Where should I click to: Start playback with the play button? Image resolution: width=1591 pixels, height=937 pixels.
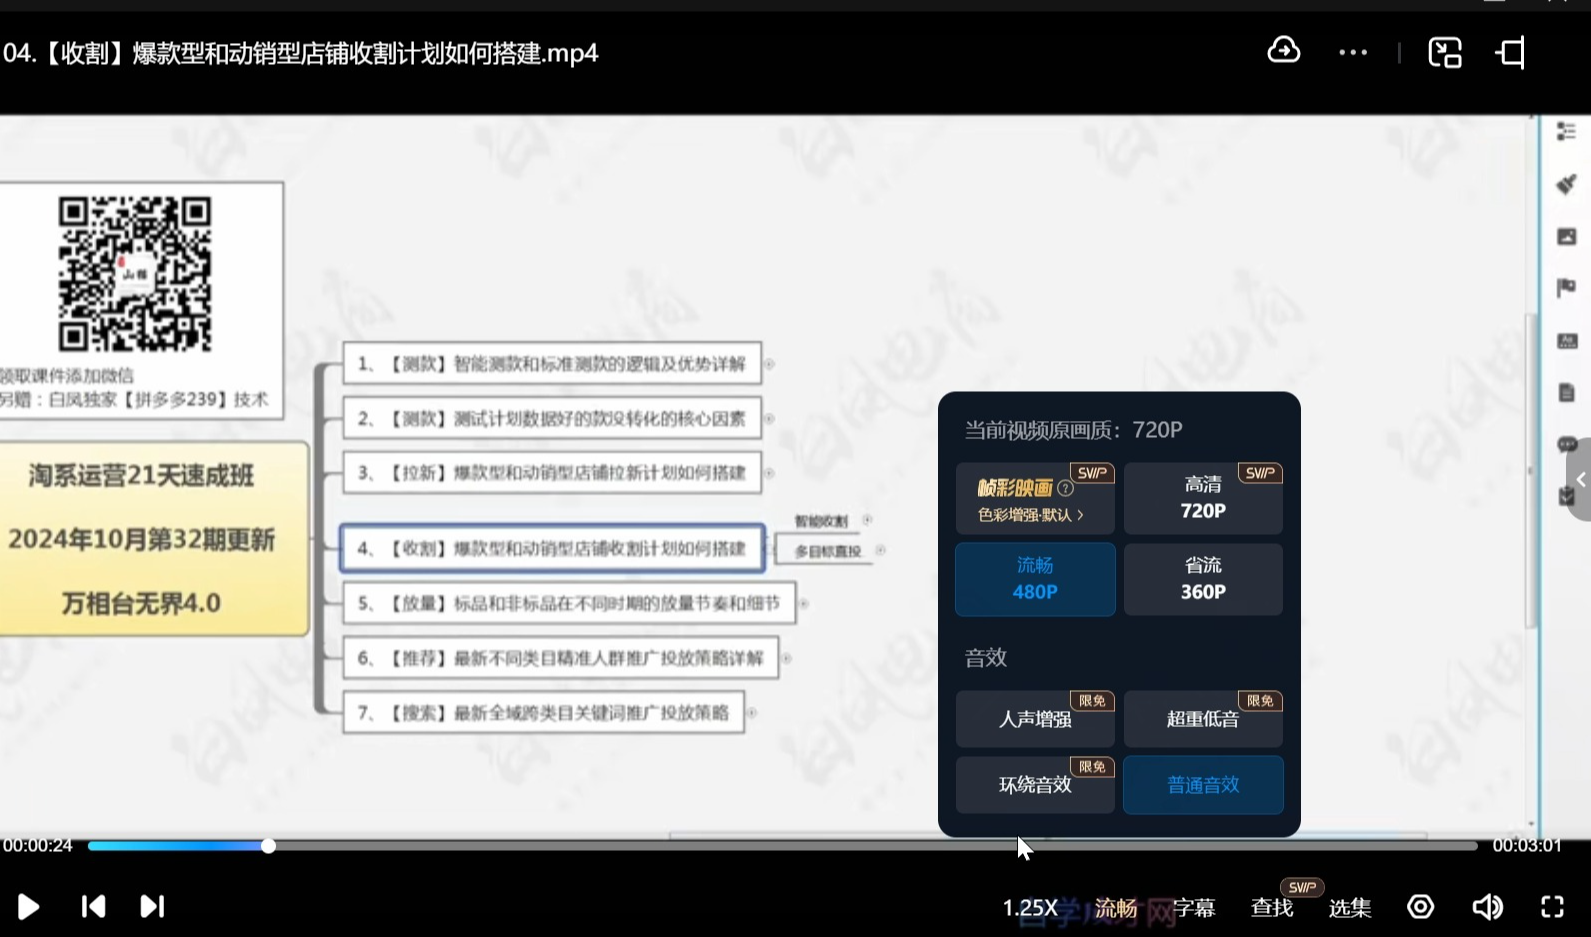click(28, 907)
